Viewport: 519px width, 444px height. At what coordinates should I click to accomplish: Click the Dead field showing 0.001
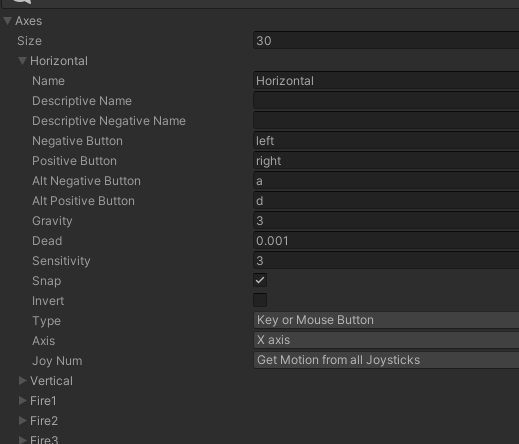386,241
